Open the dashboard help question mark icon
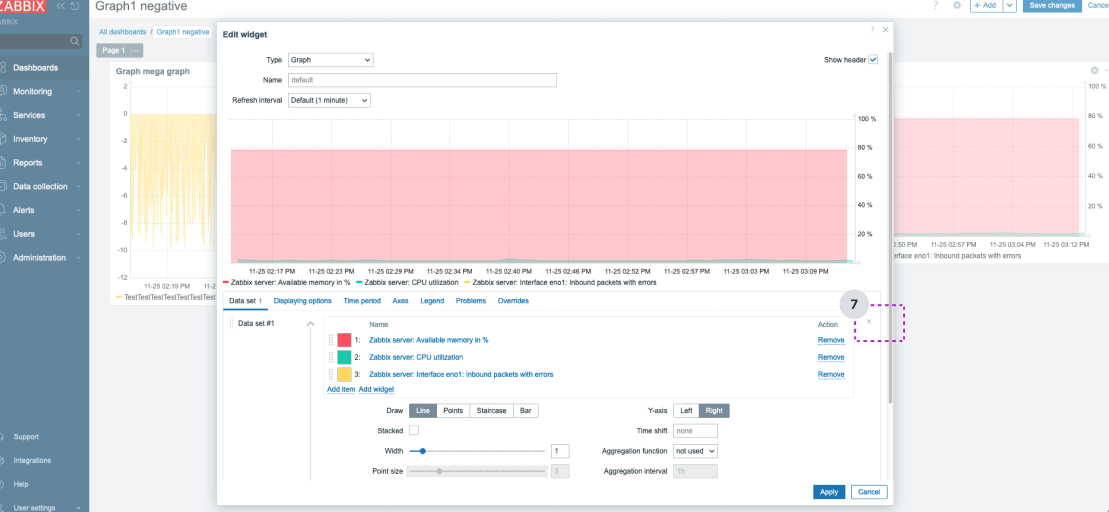 [x=935, y=5]
